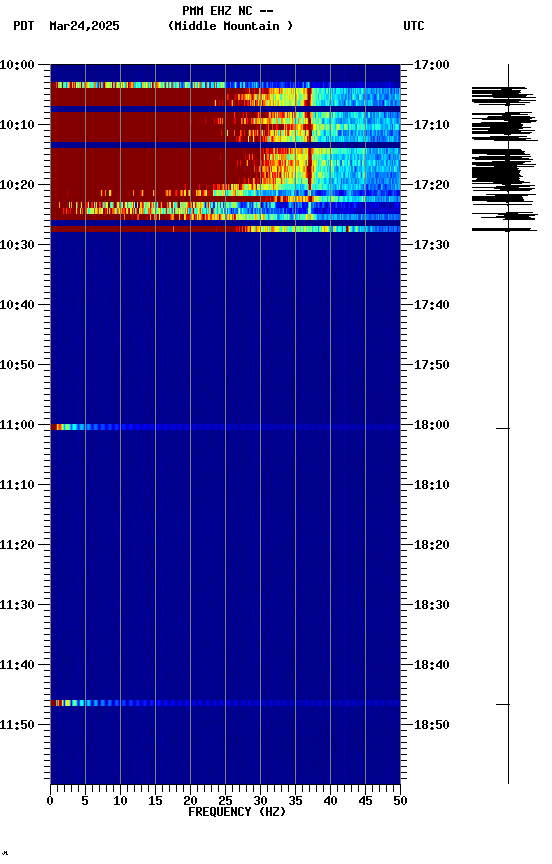Click the Mar24,2025 date label
This screenshot has height=864, width=552.
[84, 26]
